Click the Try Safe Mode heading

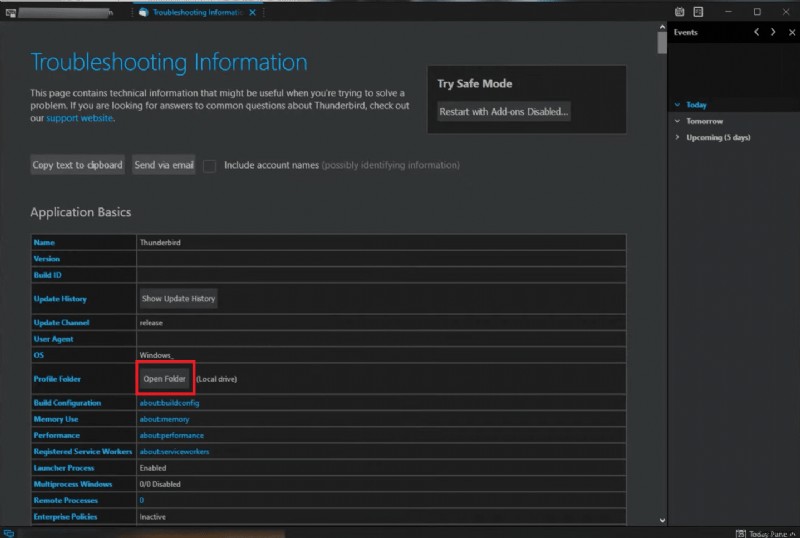pyautogui.click(x=474, y=84)
